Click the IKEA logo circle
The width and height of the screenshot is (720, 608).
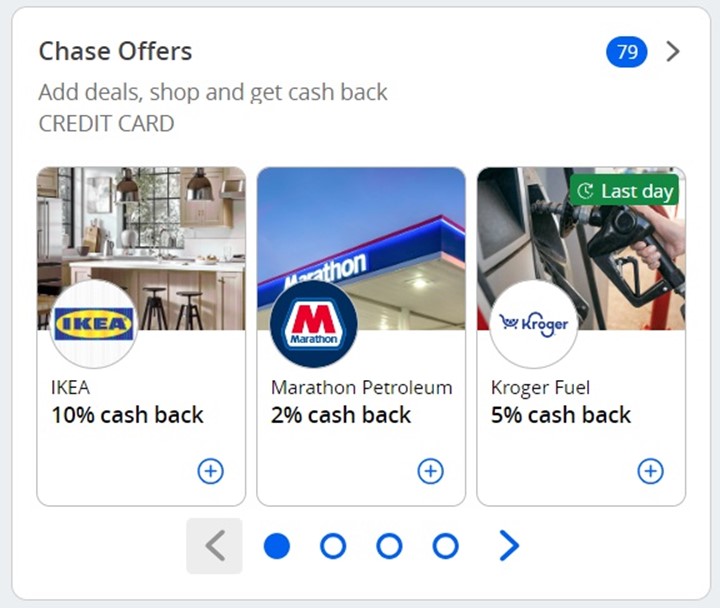[94, 324]
